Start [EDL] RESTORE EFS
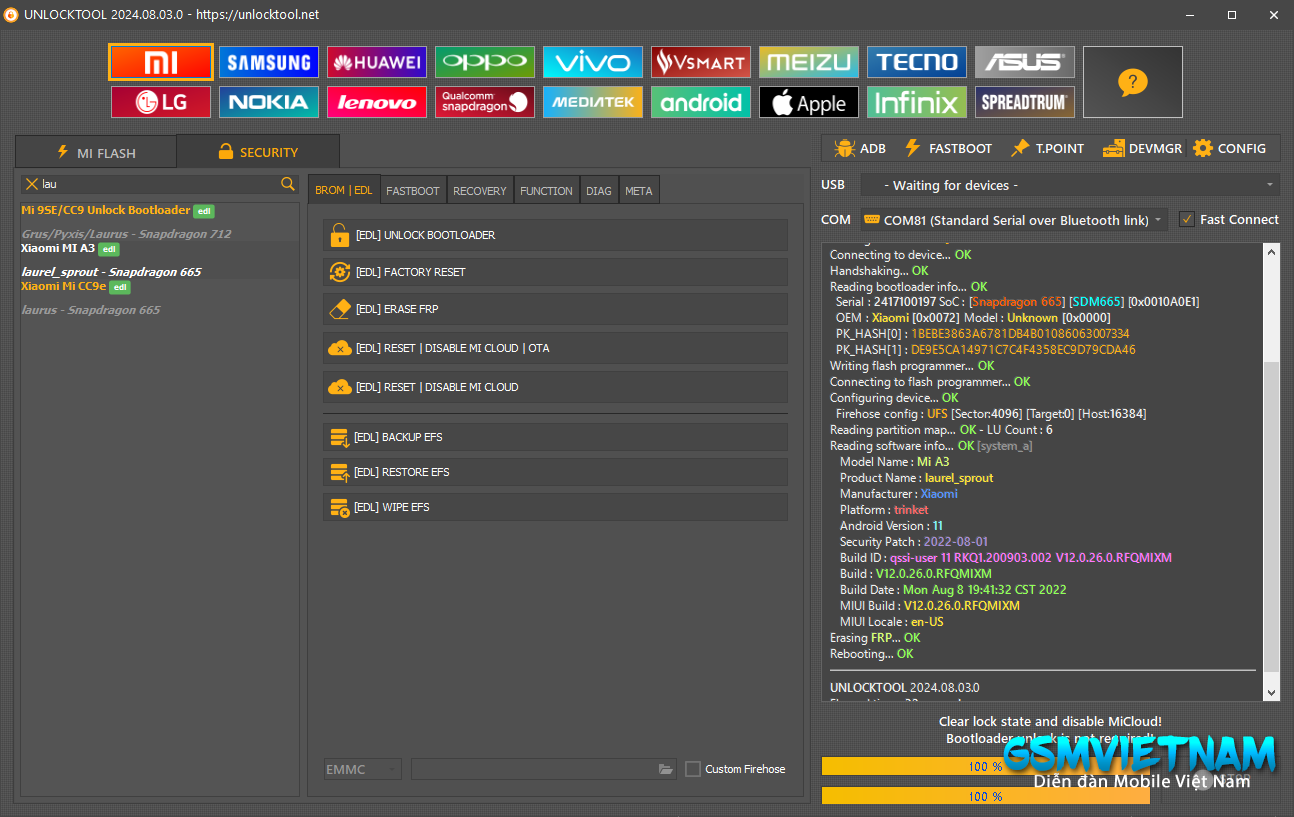Image resolution: width=1294 pixels, height=817 pixels. tap(555, 472)
